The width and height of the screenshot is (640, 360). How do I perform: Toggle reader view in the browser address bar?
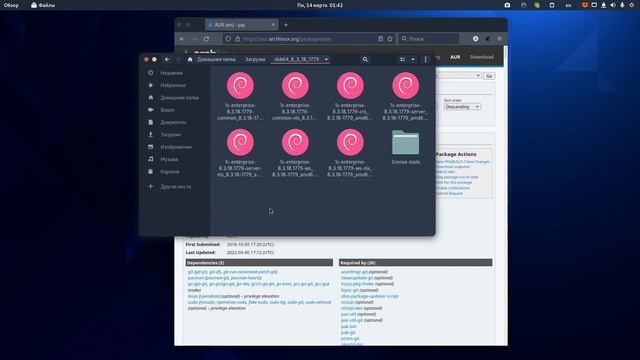point(380,39)
